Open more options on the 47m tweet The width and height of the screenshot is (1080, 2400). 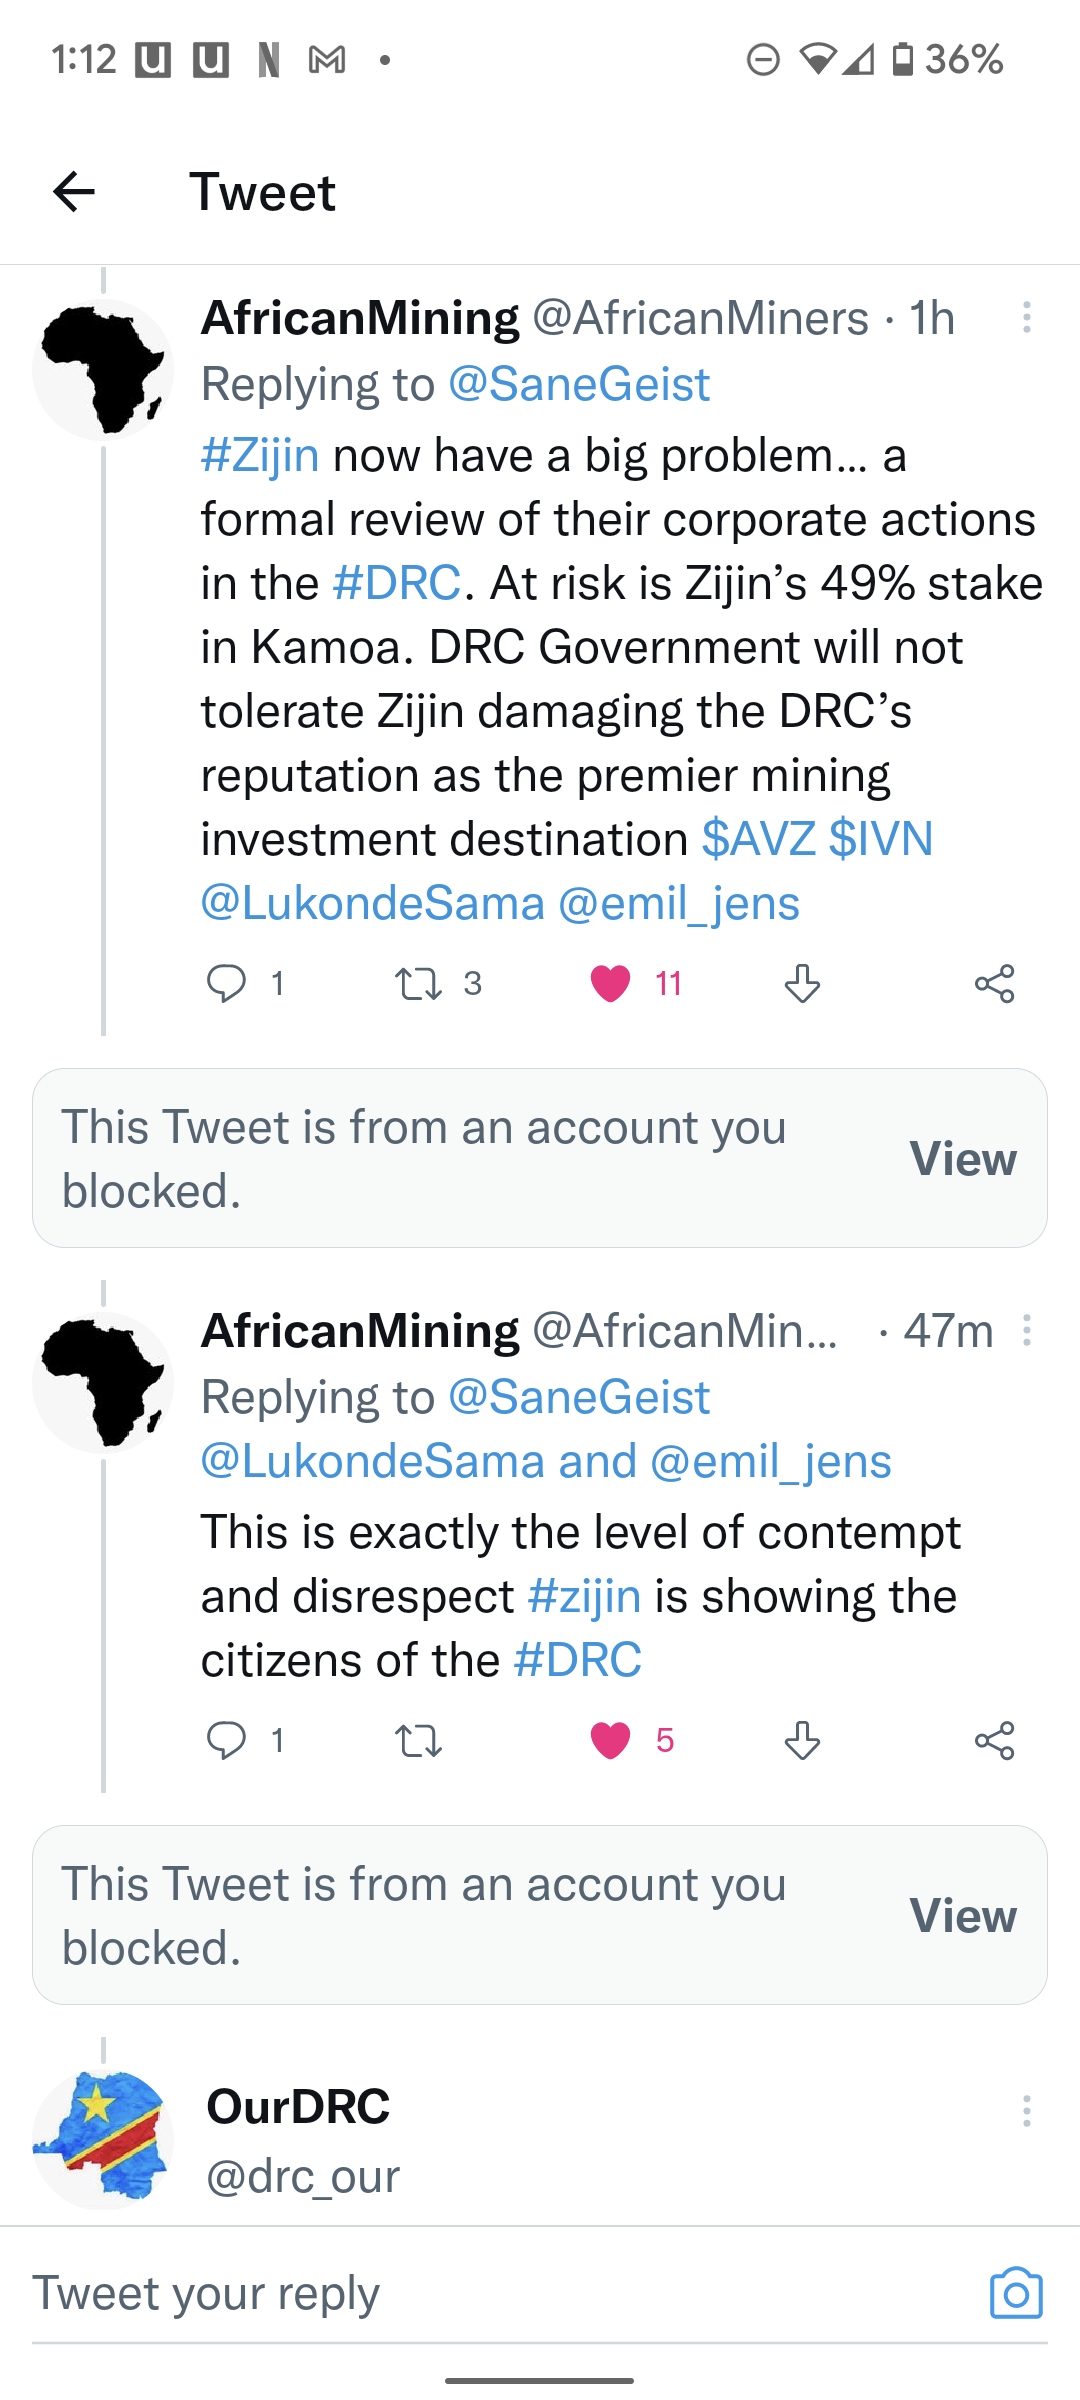1026,1331
